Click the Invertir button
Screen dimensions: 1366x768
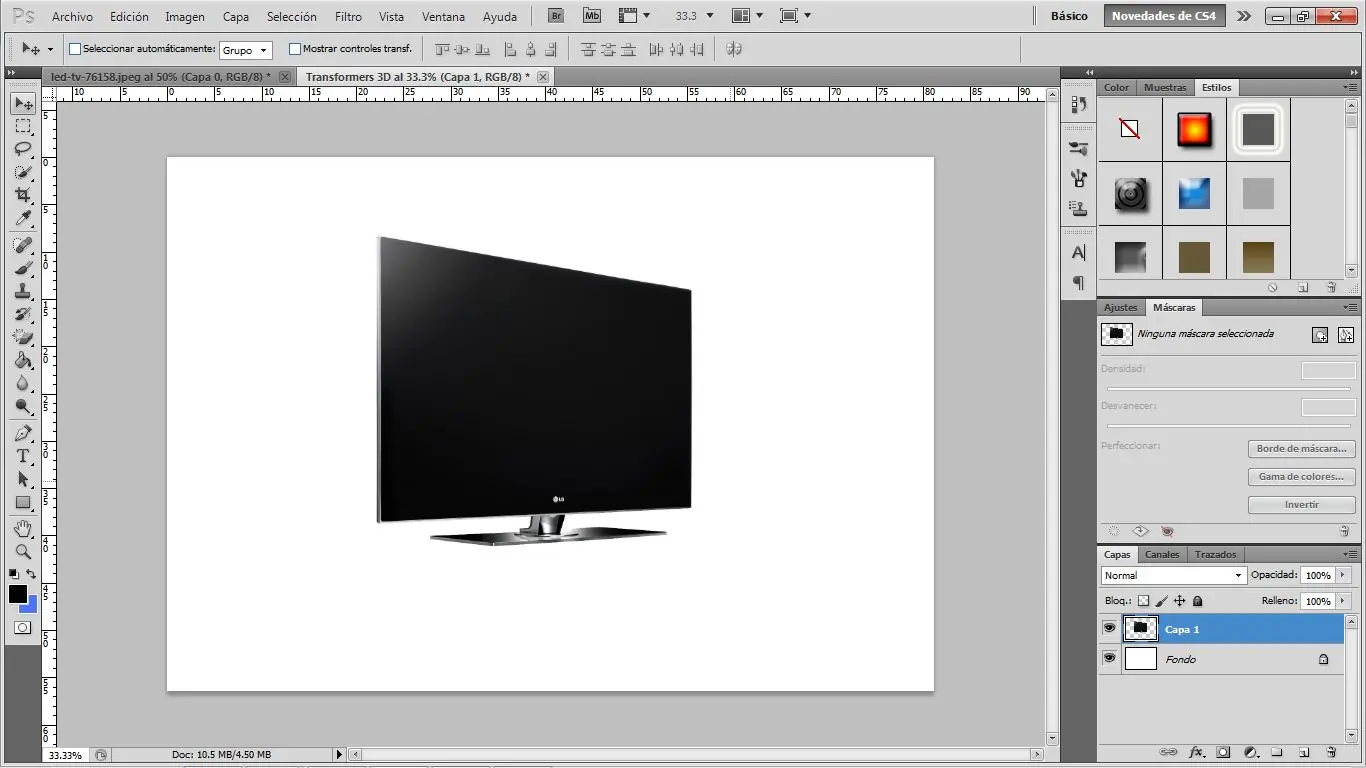[x=1301, y=505]
